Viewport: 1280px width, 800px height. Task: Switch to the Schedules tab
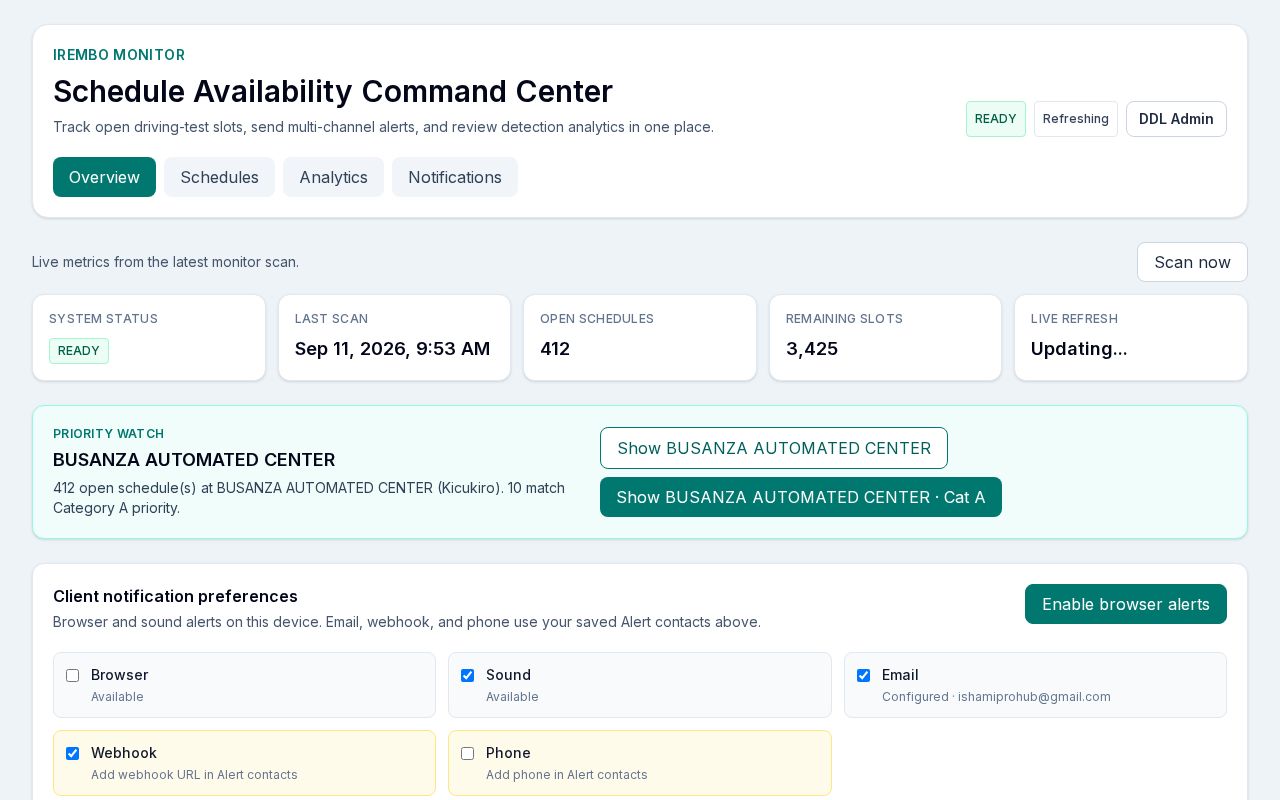tap(219, 177)
